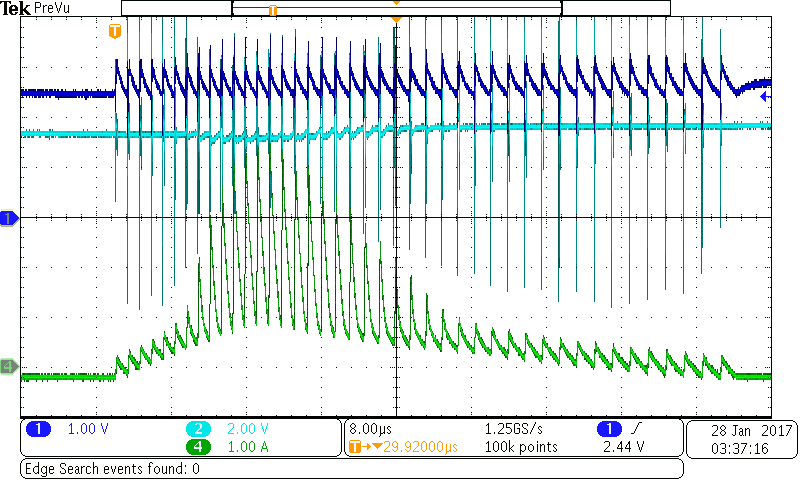Click the Edge Search events found message
The height and width of the screenshot is (480, 800).
[112, 468]
